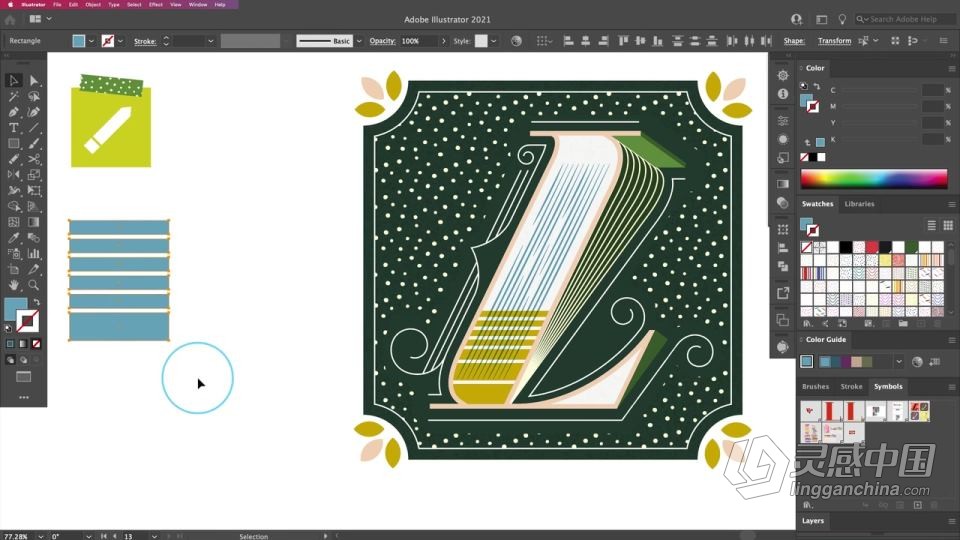Switch to the Libraries tab
960x540 pixels.
(x=859, y=204)
